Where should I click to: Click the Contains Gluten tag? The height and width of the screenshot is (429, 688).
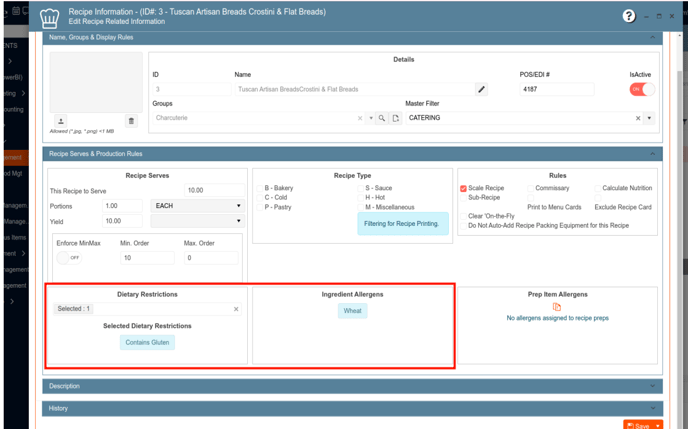[147, 343]
